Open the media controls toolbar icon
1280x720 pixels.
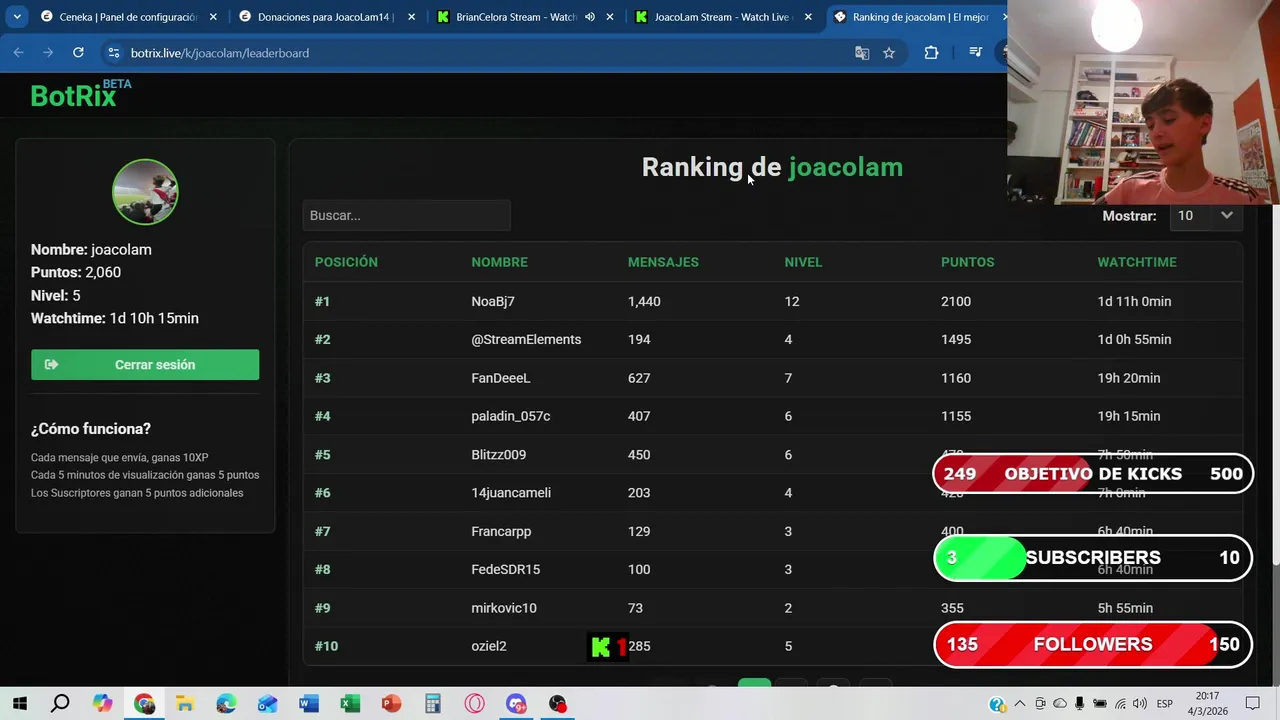976,53
